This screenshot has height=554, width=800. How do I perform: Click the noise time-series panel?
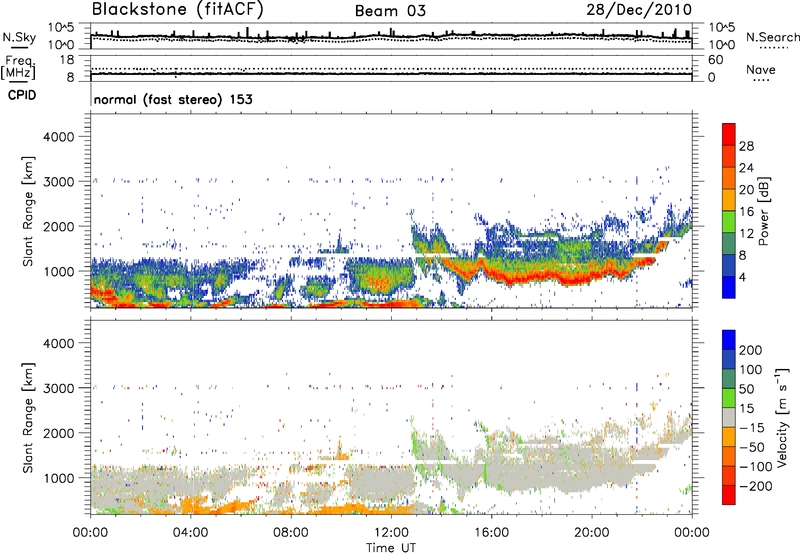point(391,36)
